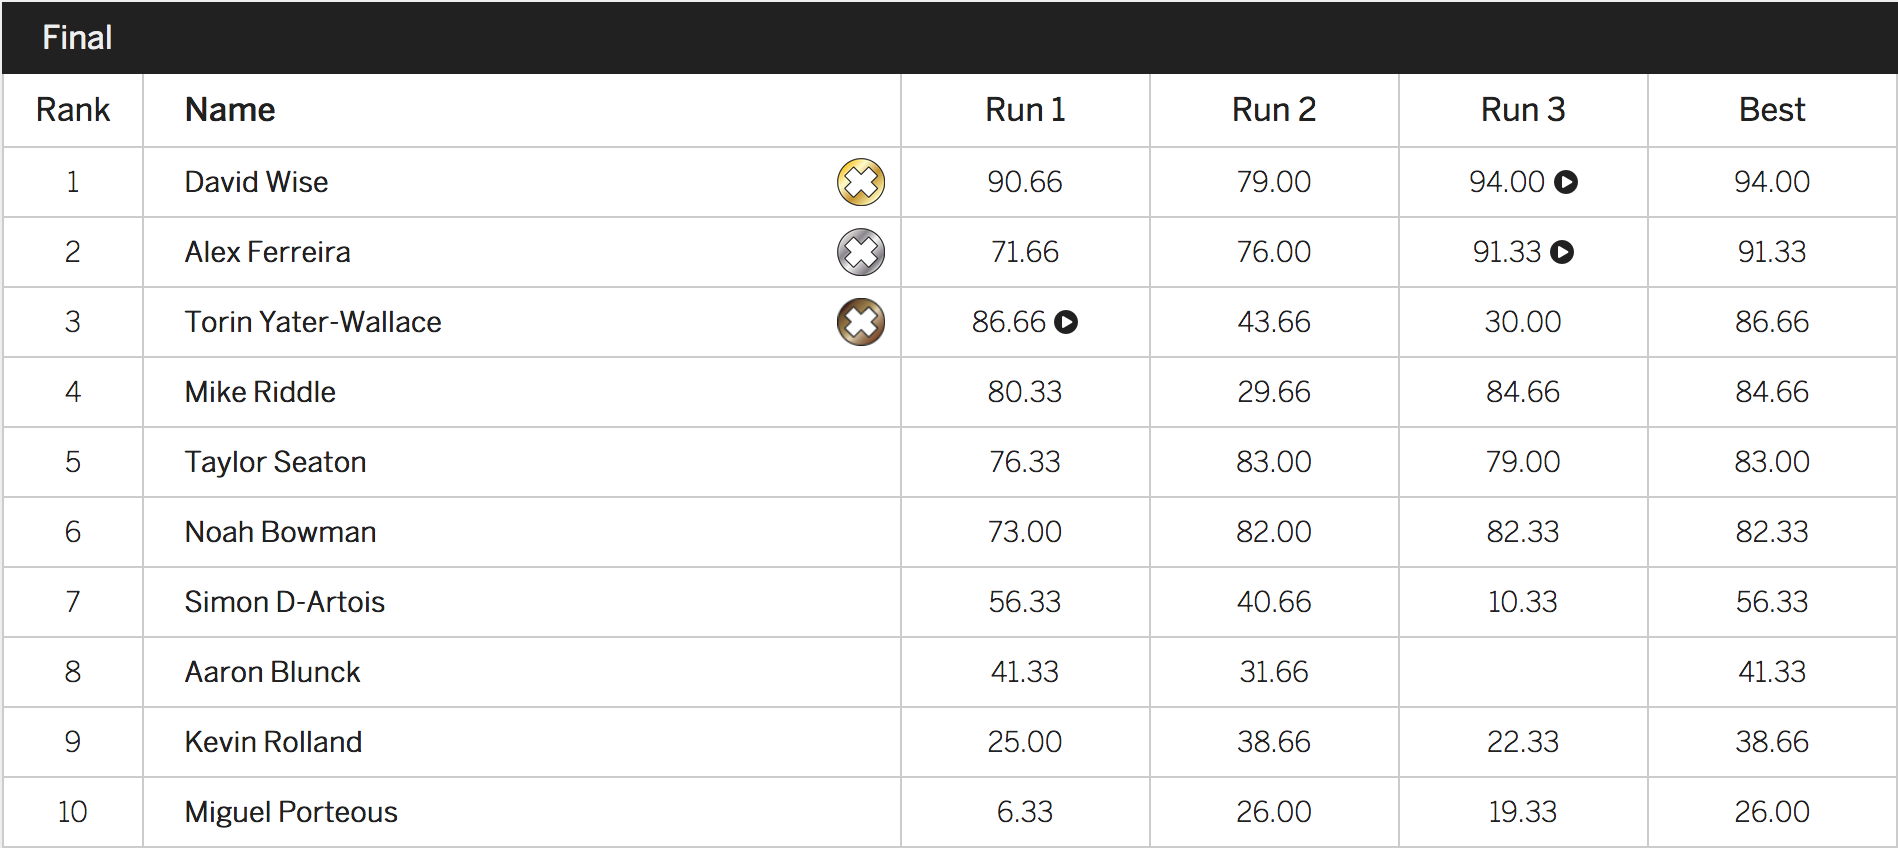Play David Wise's Run 3 video
The height and width of the screenshot is (848, 1898).
(x=1566, y=182)
